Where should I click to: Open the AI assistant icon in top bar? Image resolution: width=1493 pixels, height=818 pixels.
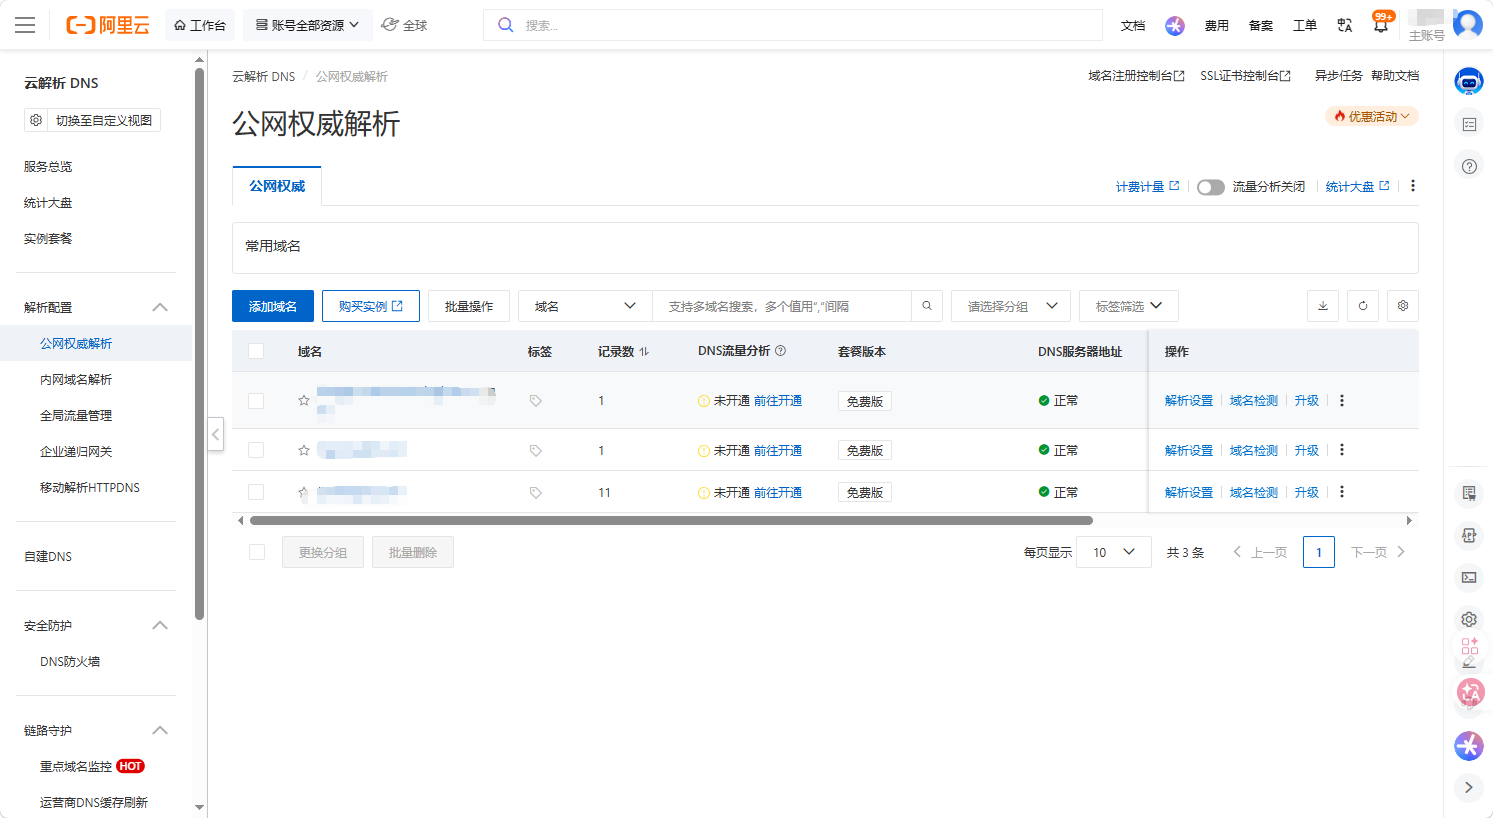pos(1175,25)
